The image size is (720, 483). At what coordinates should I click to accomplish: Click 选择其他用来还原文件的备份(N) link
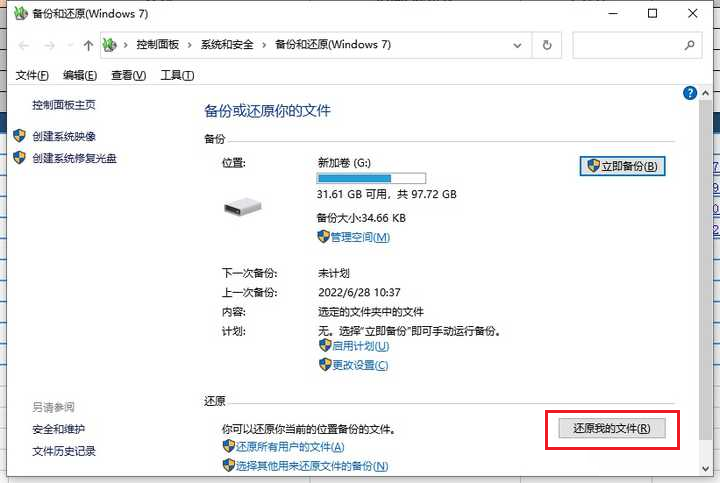[312, 466]
